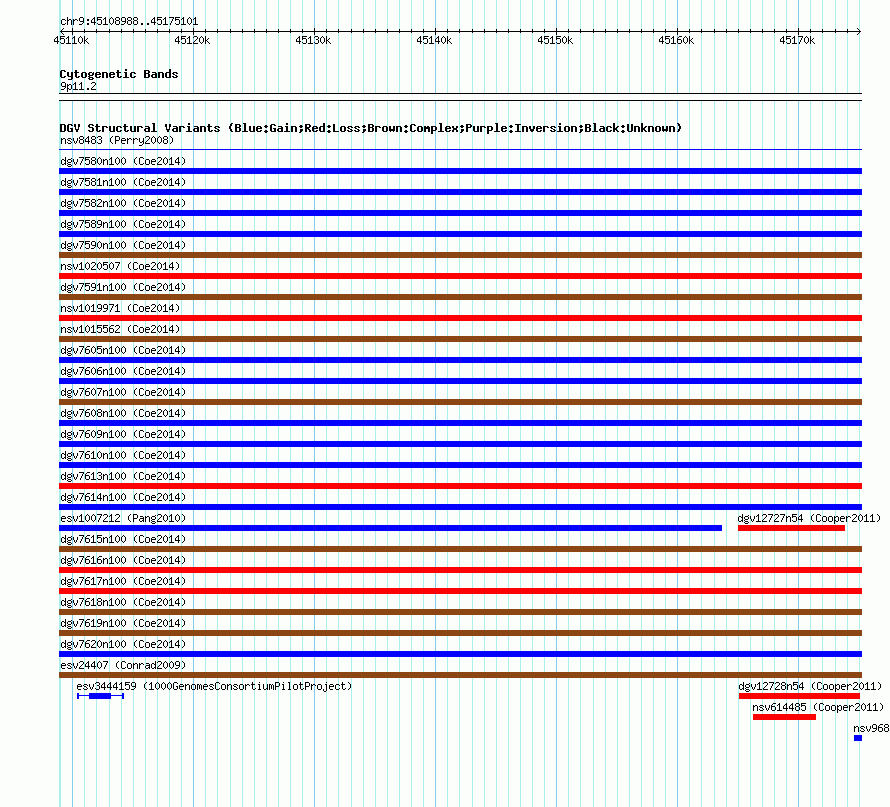The height and width of the screenshot is (807, 890).
Task: Select the nsv614485 (Cooper2011) label
Action: 818,707
